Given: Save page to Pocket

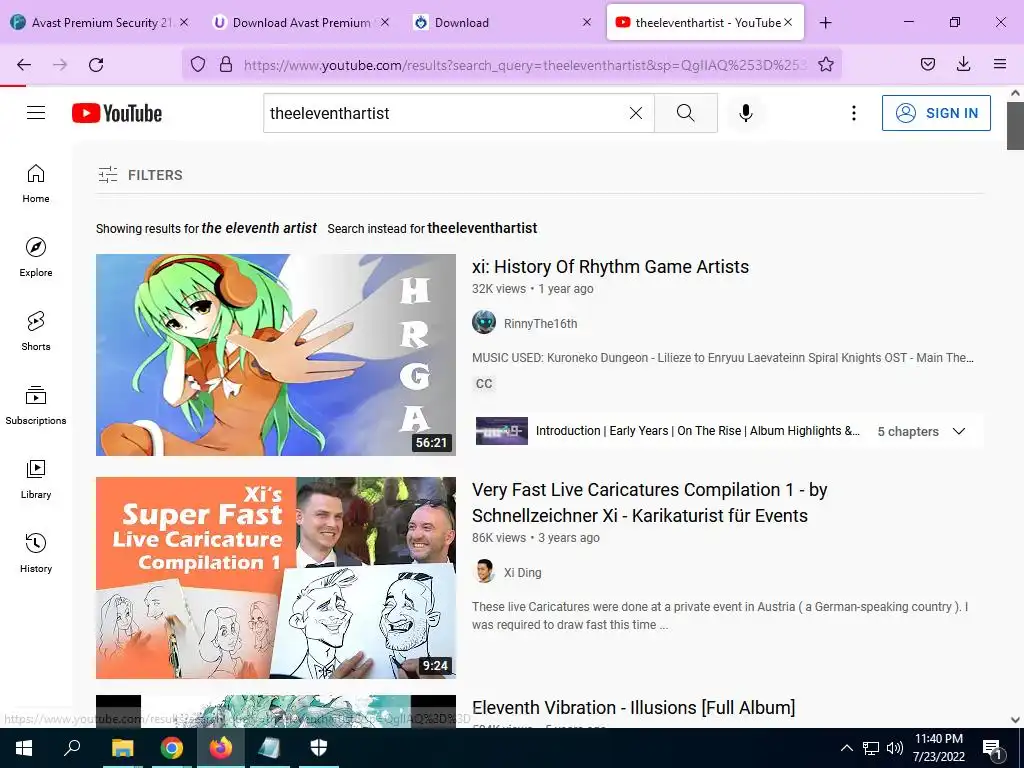Looking at the screenshot, I should [927, 64].
